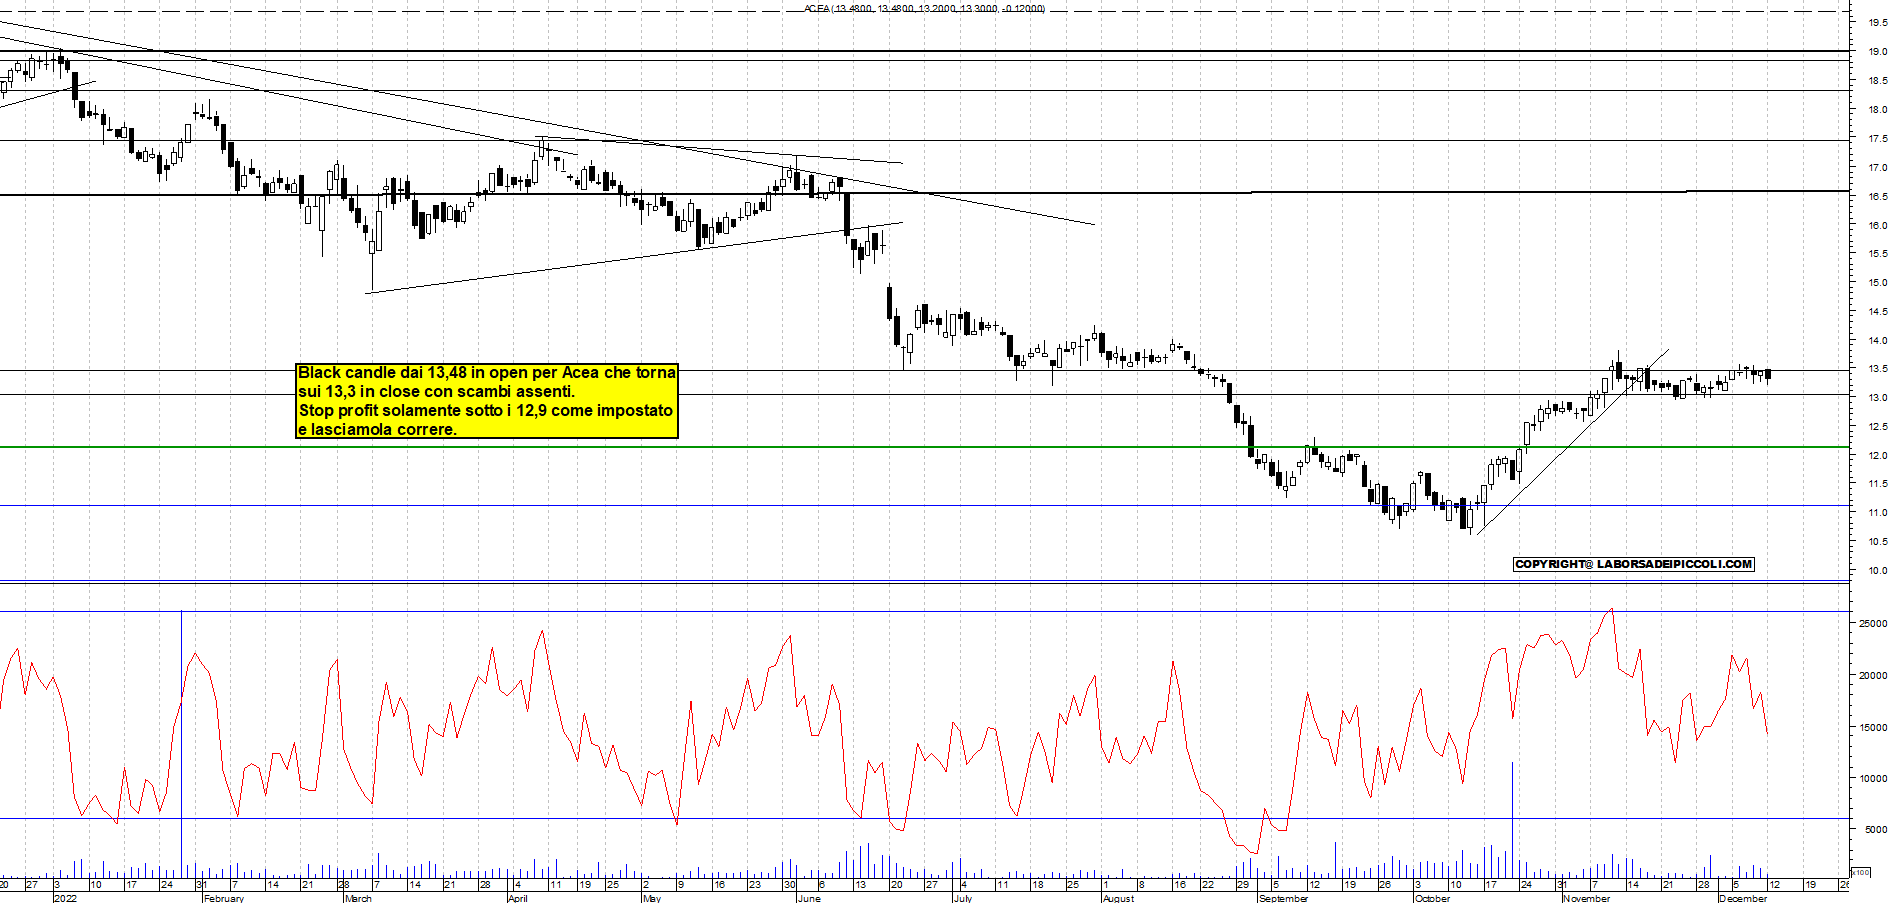Viewport: 1890px width, 903px height.
Task: Click annotation line "e lasciamola correre."
Action: [x=378, y=430]
